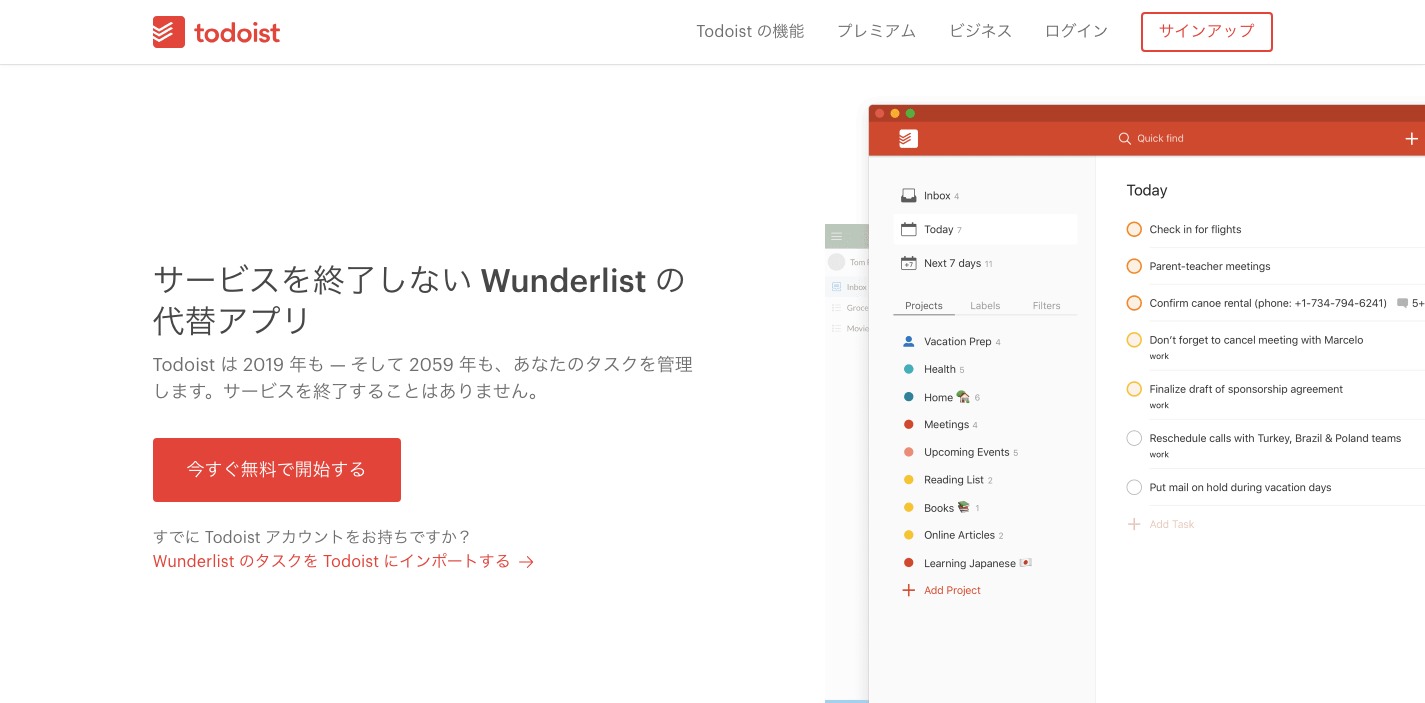Open the Online Articles project
The image size is (1425, 703).
click(x=959, y=535)
